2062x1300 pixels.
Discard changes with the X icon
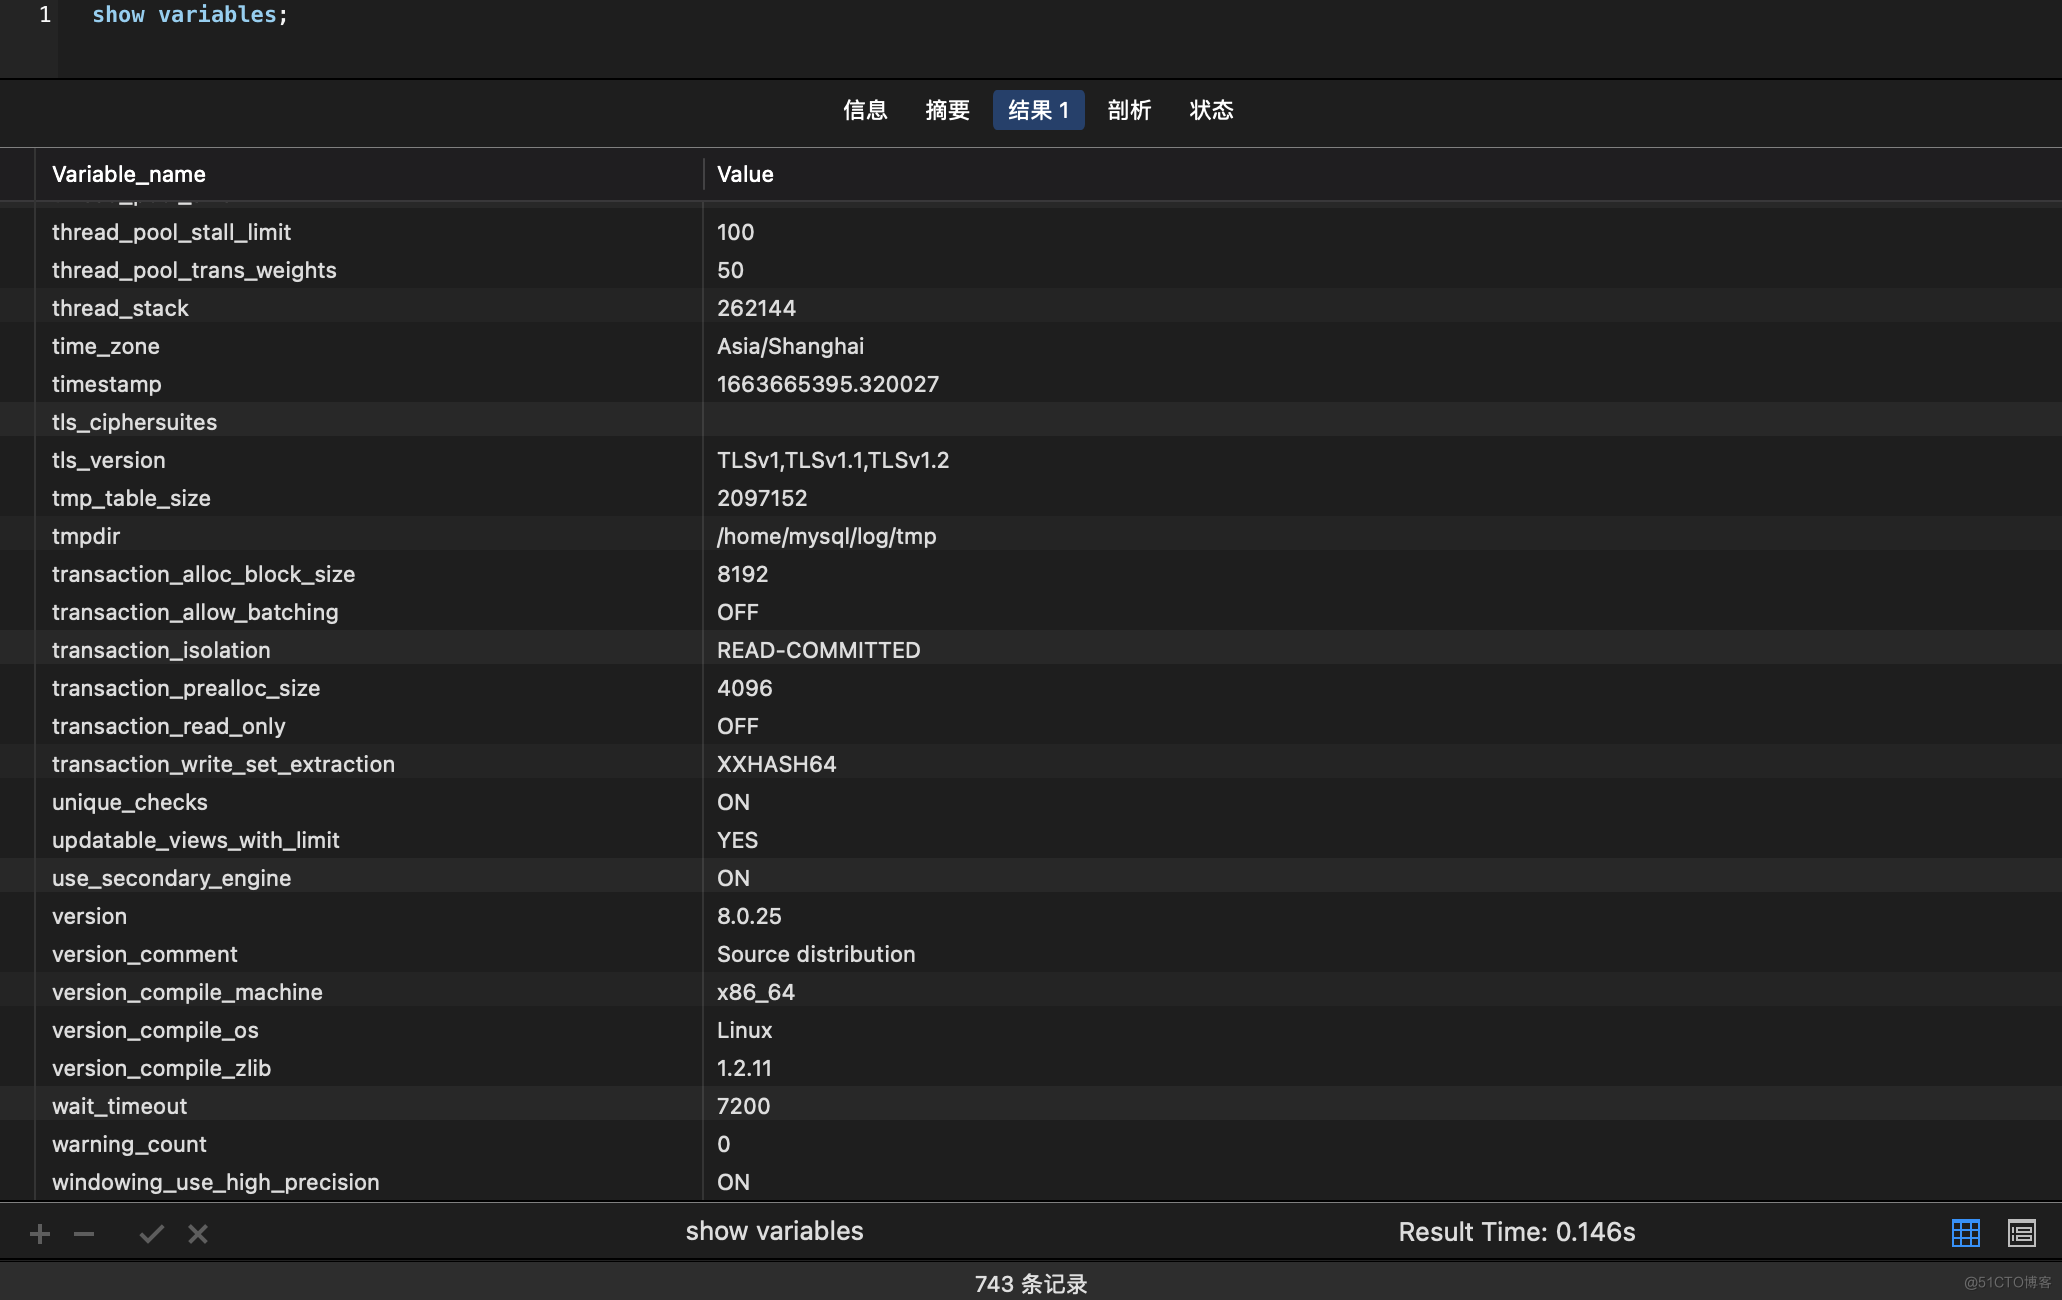click(x=198, y=1234)
